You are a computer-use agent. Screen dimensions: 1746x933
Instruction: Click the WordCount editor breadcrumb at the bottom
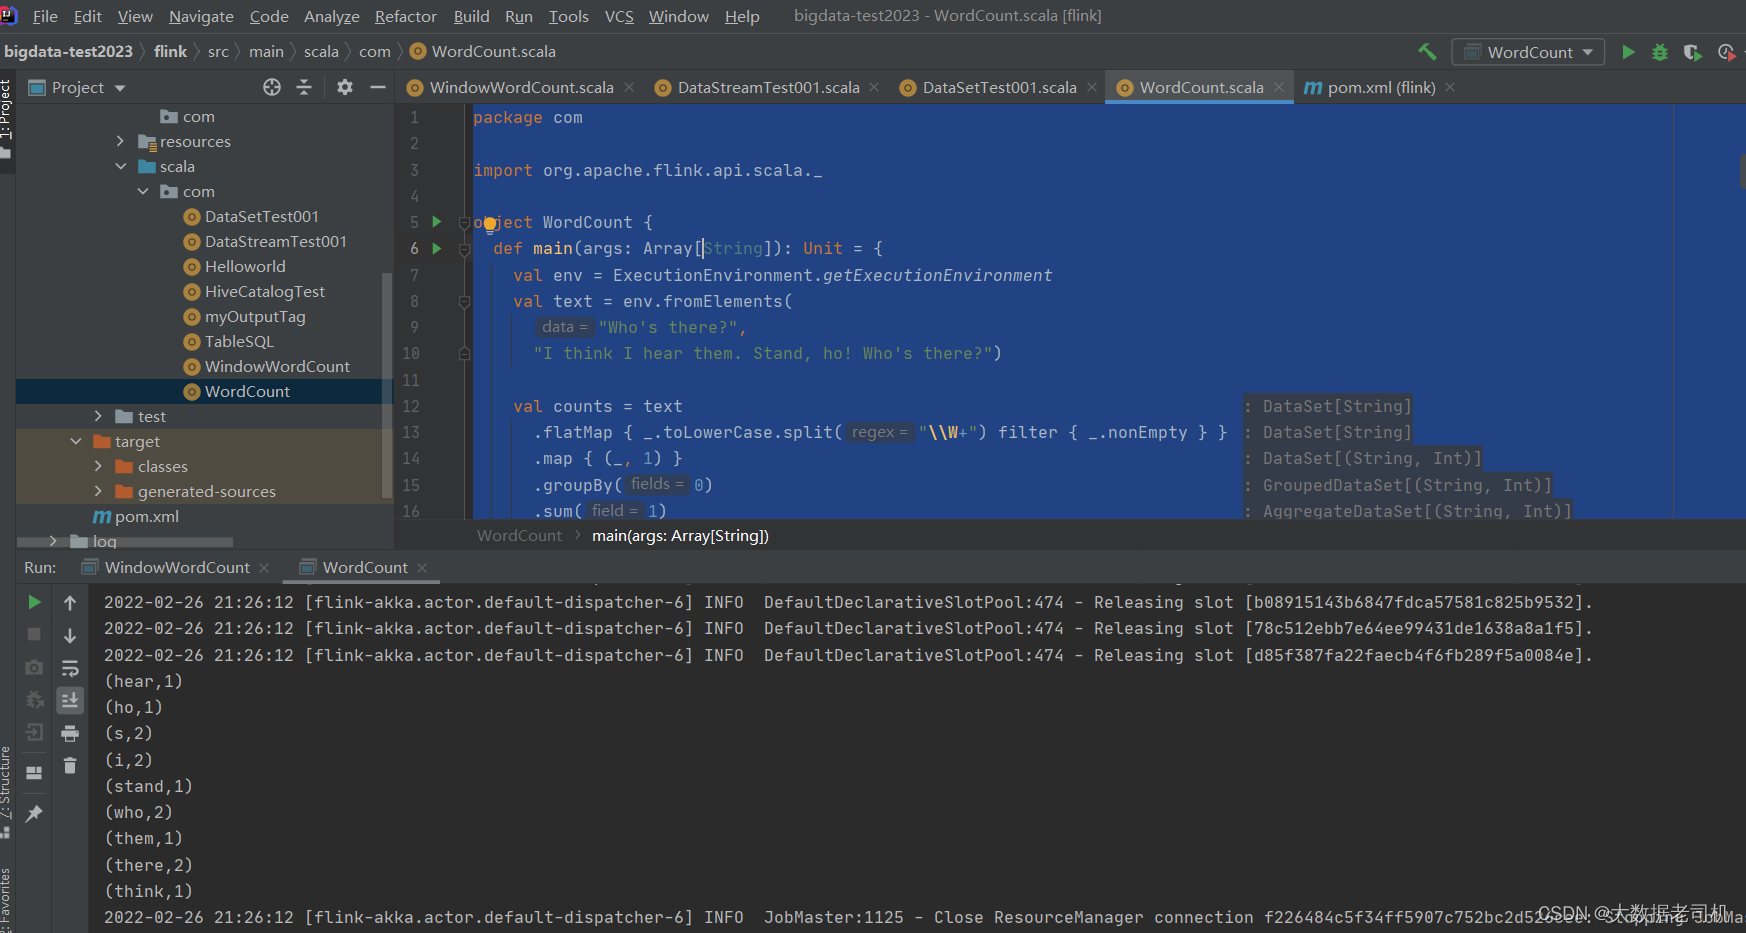click(x=519, y=536)
